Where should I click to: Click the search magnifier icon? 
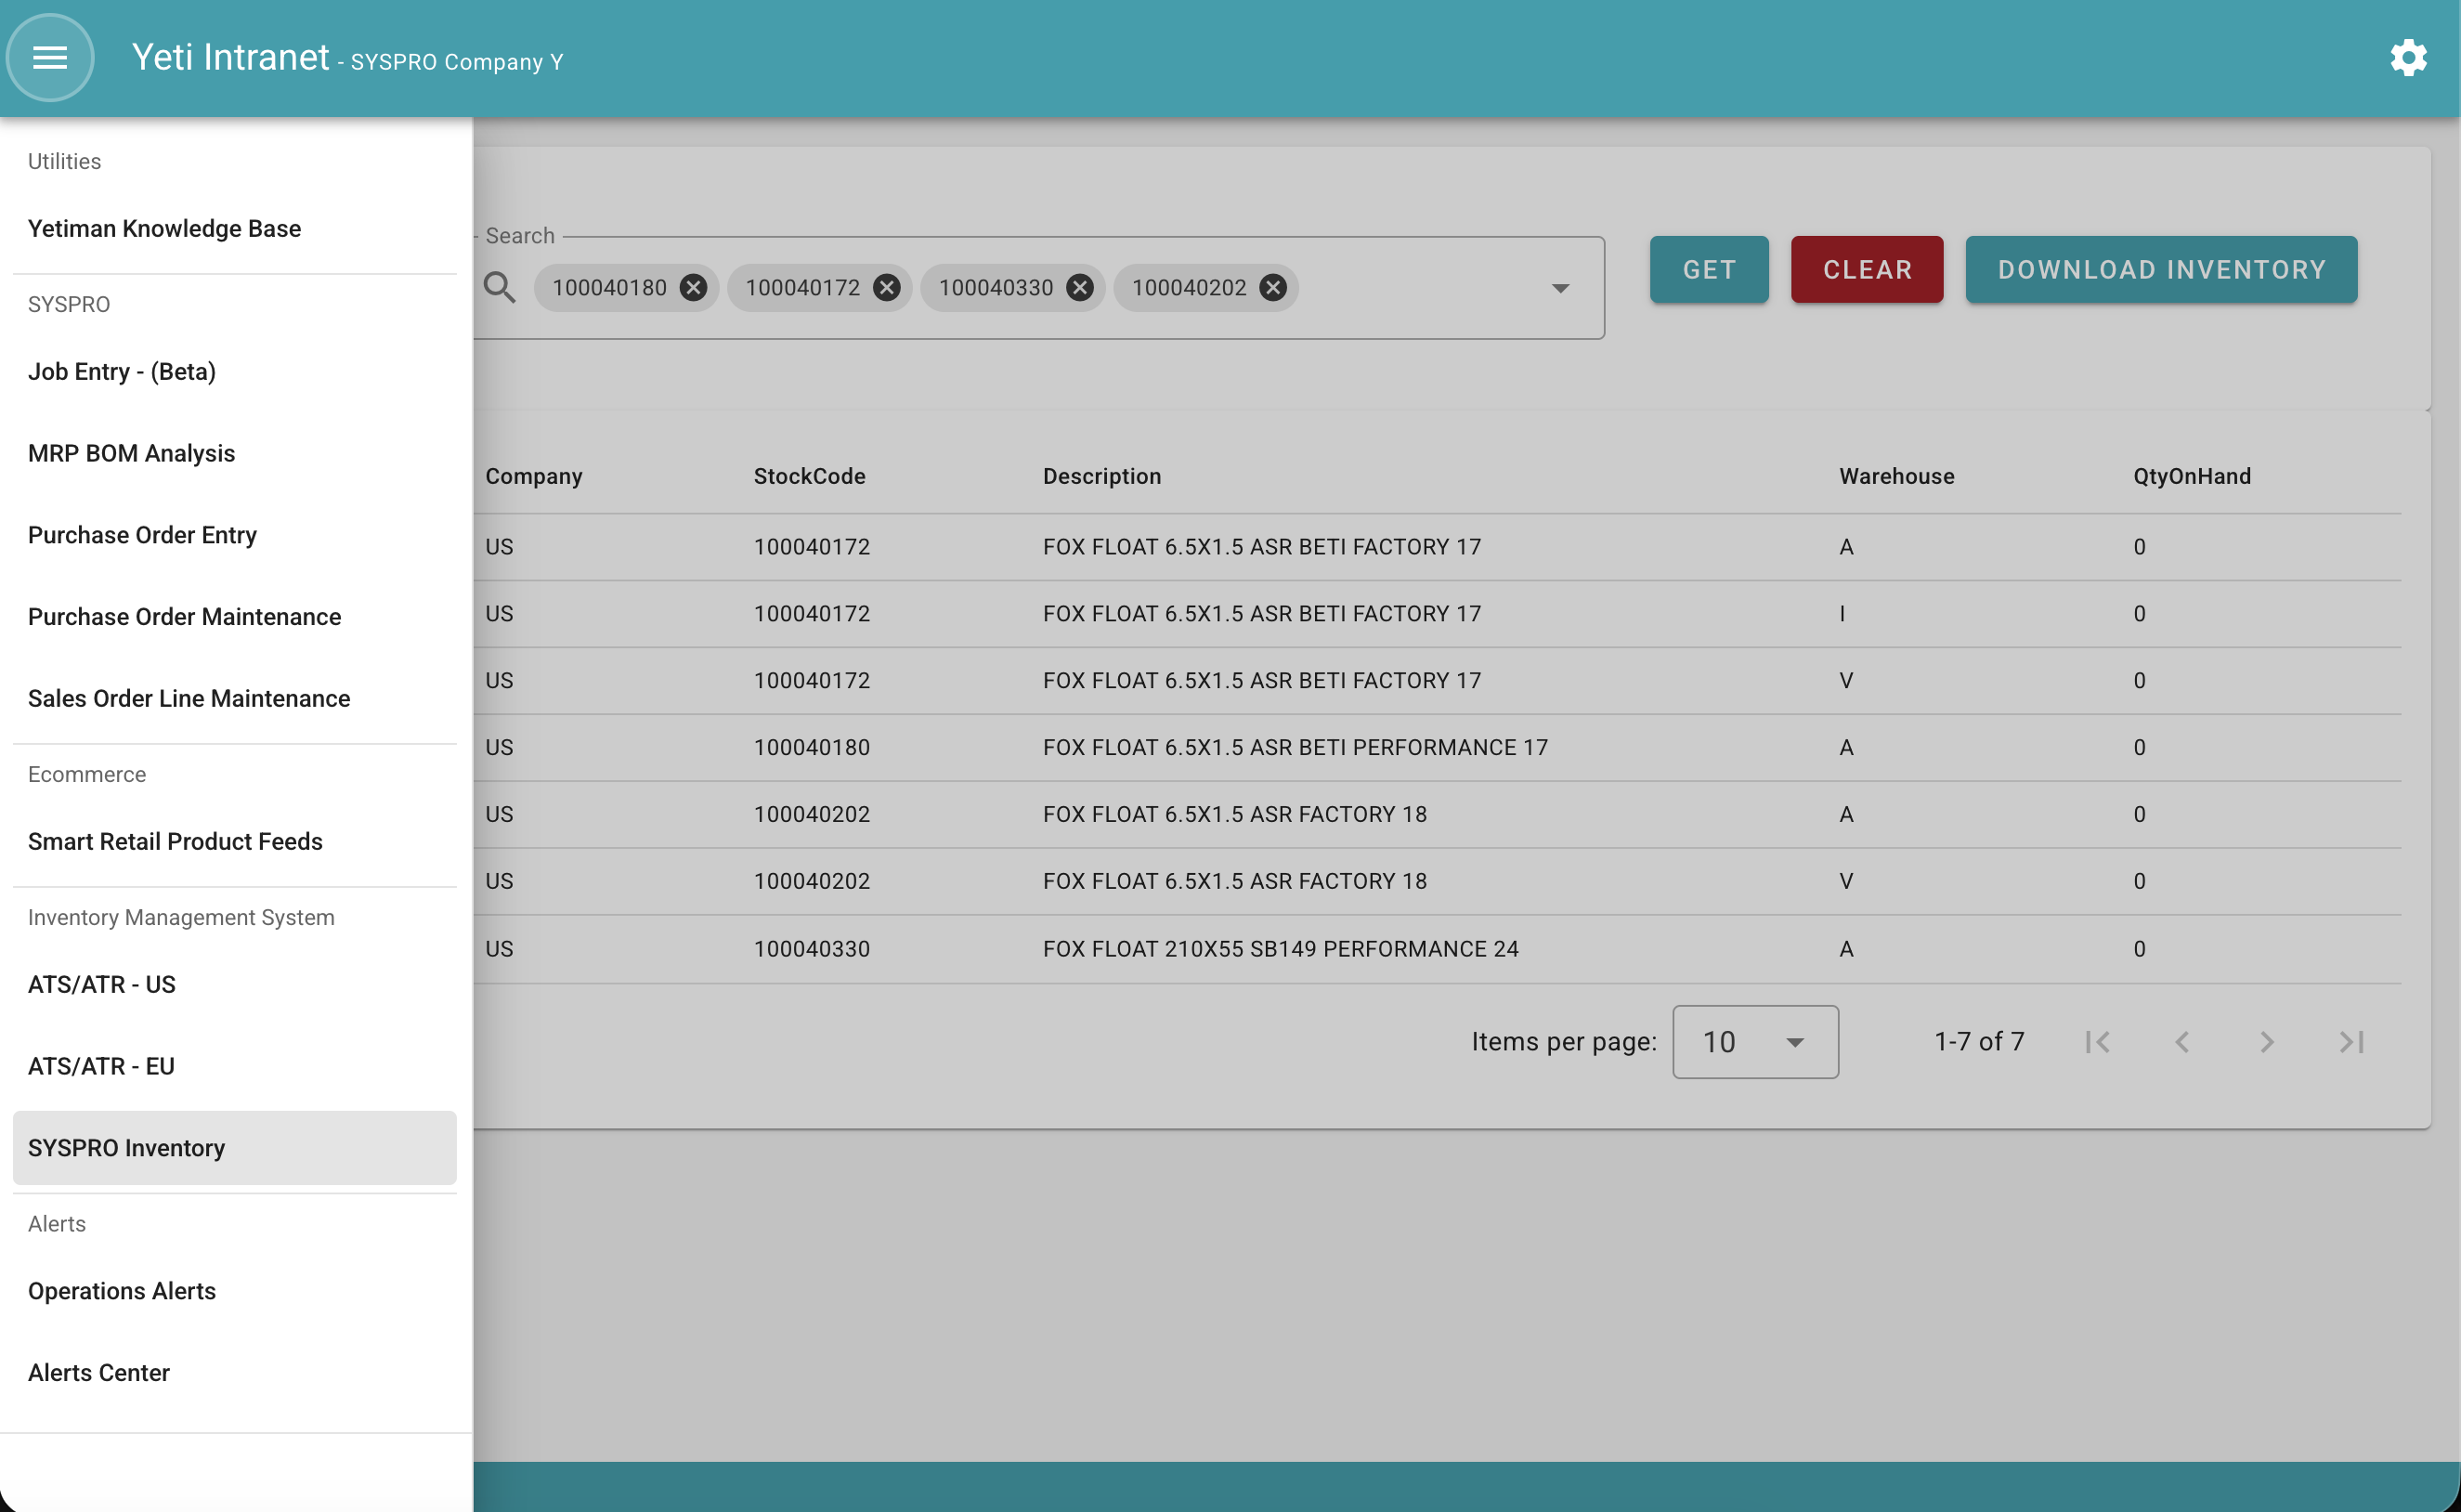[500, 288]
